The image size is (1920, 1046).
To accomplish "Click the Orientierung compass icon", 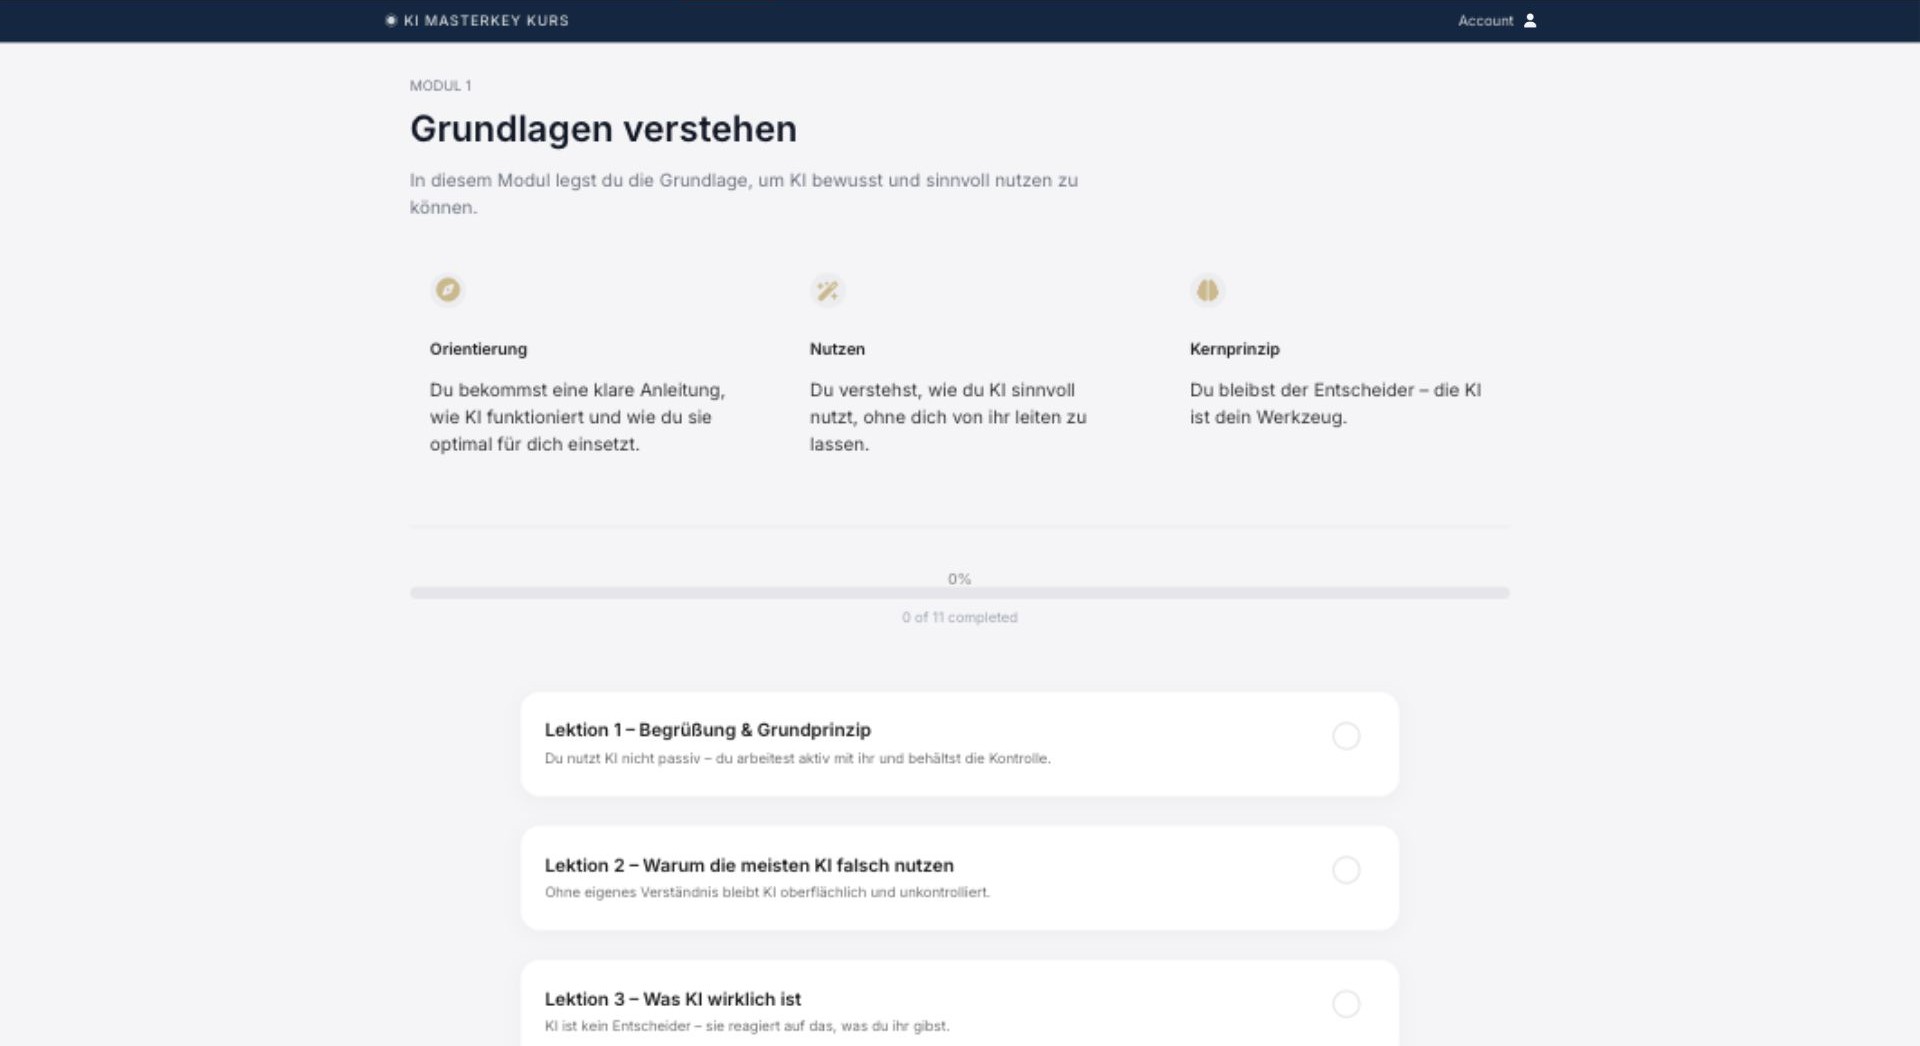I will point(448,290).
